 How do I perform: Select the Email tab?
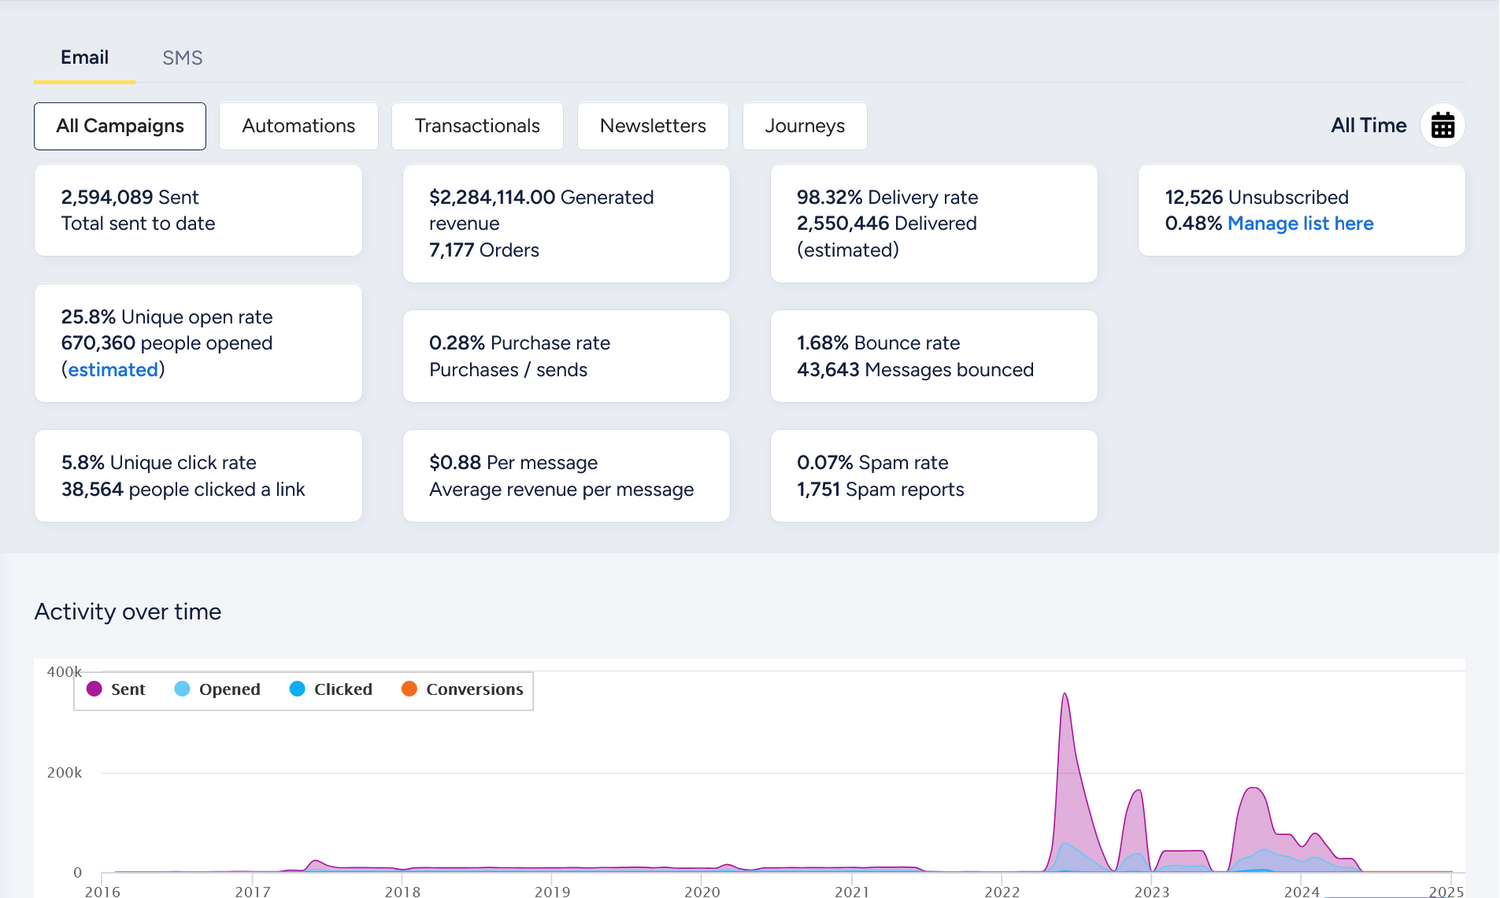84,58
